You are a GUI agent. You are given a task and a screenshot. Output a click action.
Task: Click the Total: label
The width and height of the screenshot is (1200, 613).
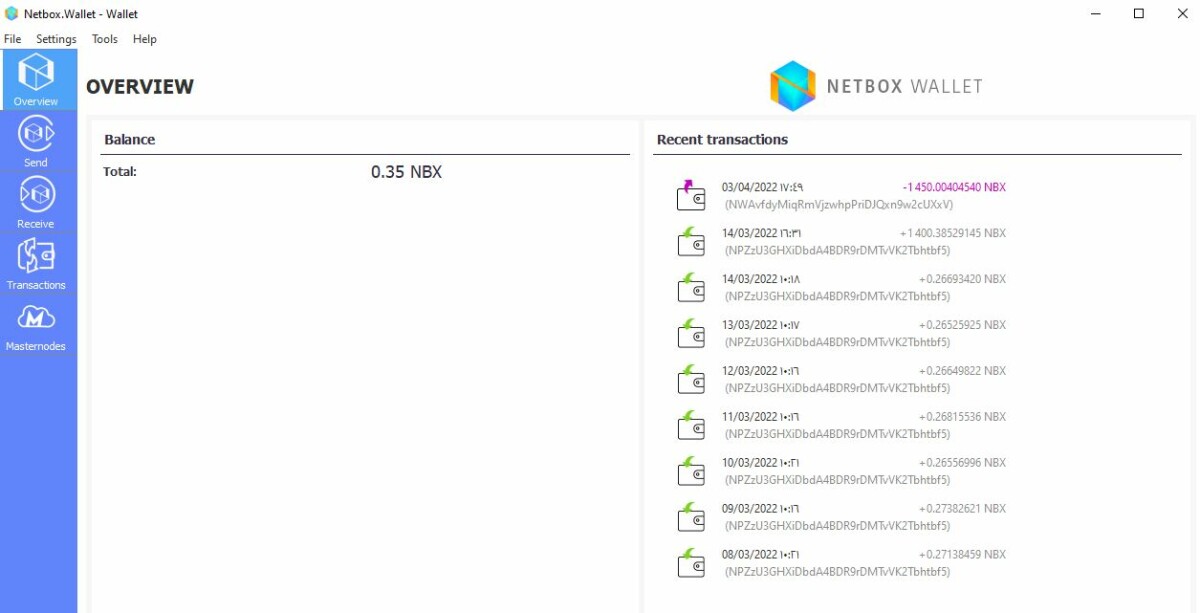[120, 172]
